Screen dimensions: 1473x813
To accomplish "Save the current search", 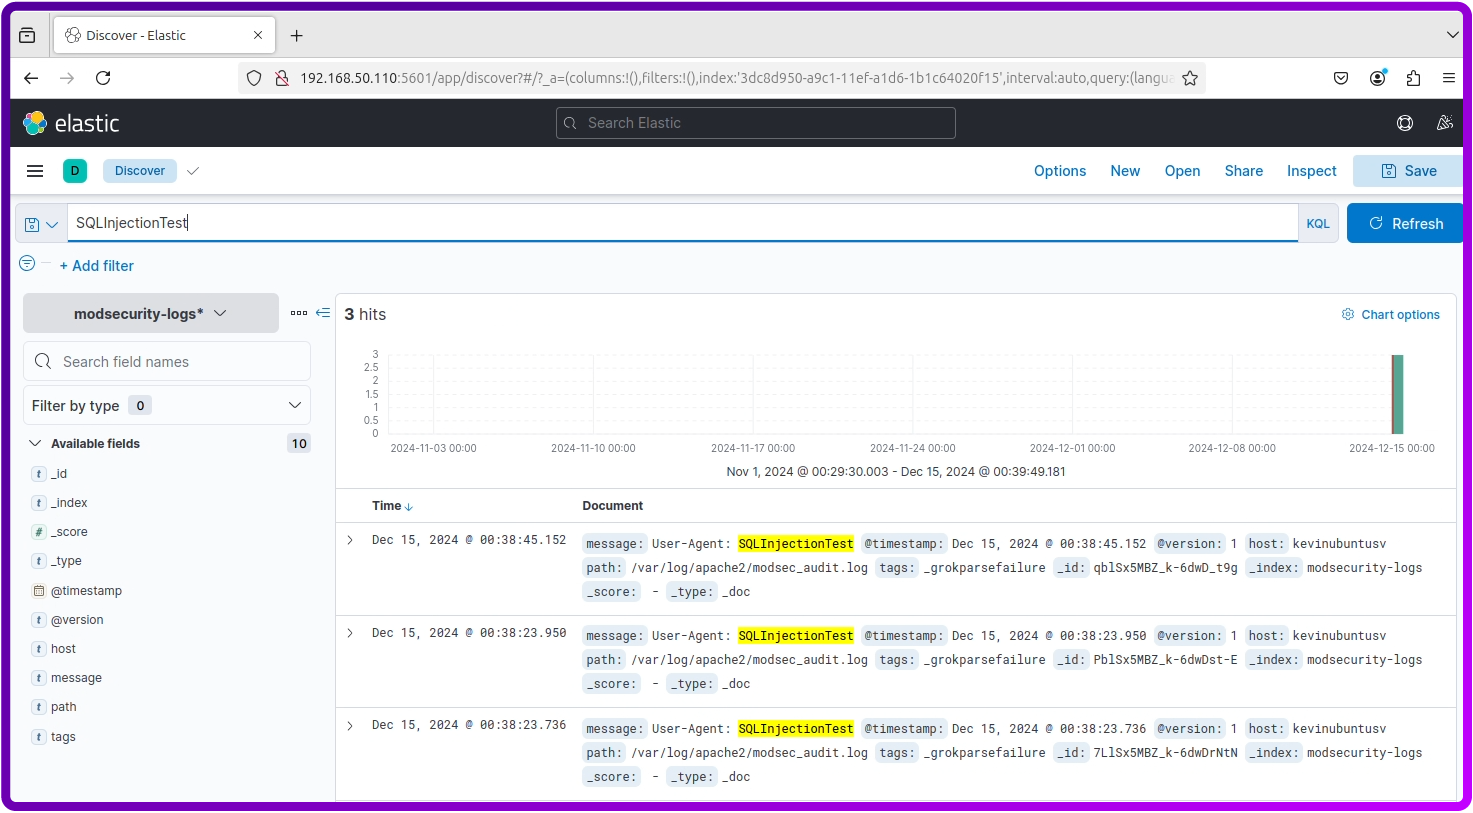I will pos(1408,171).
